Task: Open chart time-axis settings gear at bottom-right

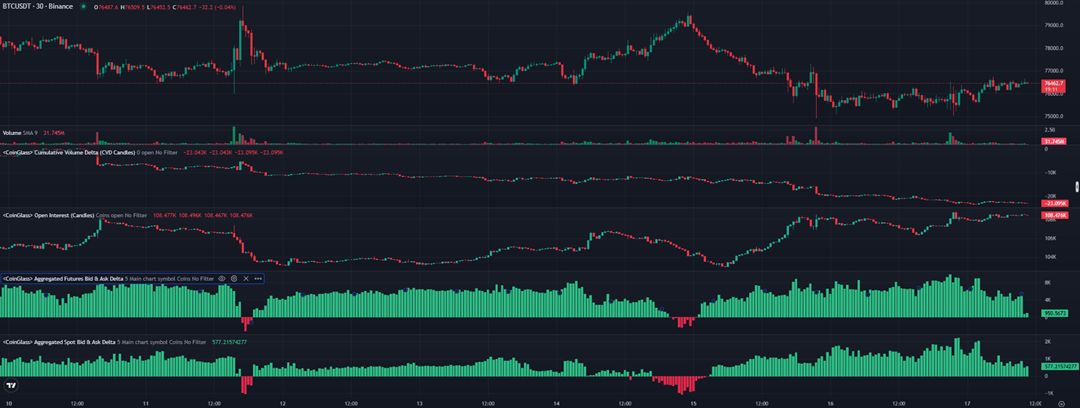Action: (x=1061, y=404)
